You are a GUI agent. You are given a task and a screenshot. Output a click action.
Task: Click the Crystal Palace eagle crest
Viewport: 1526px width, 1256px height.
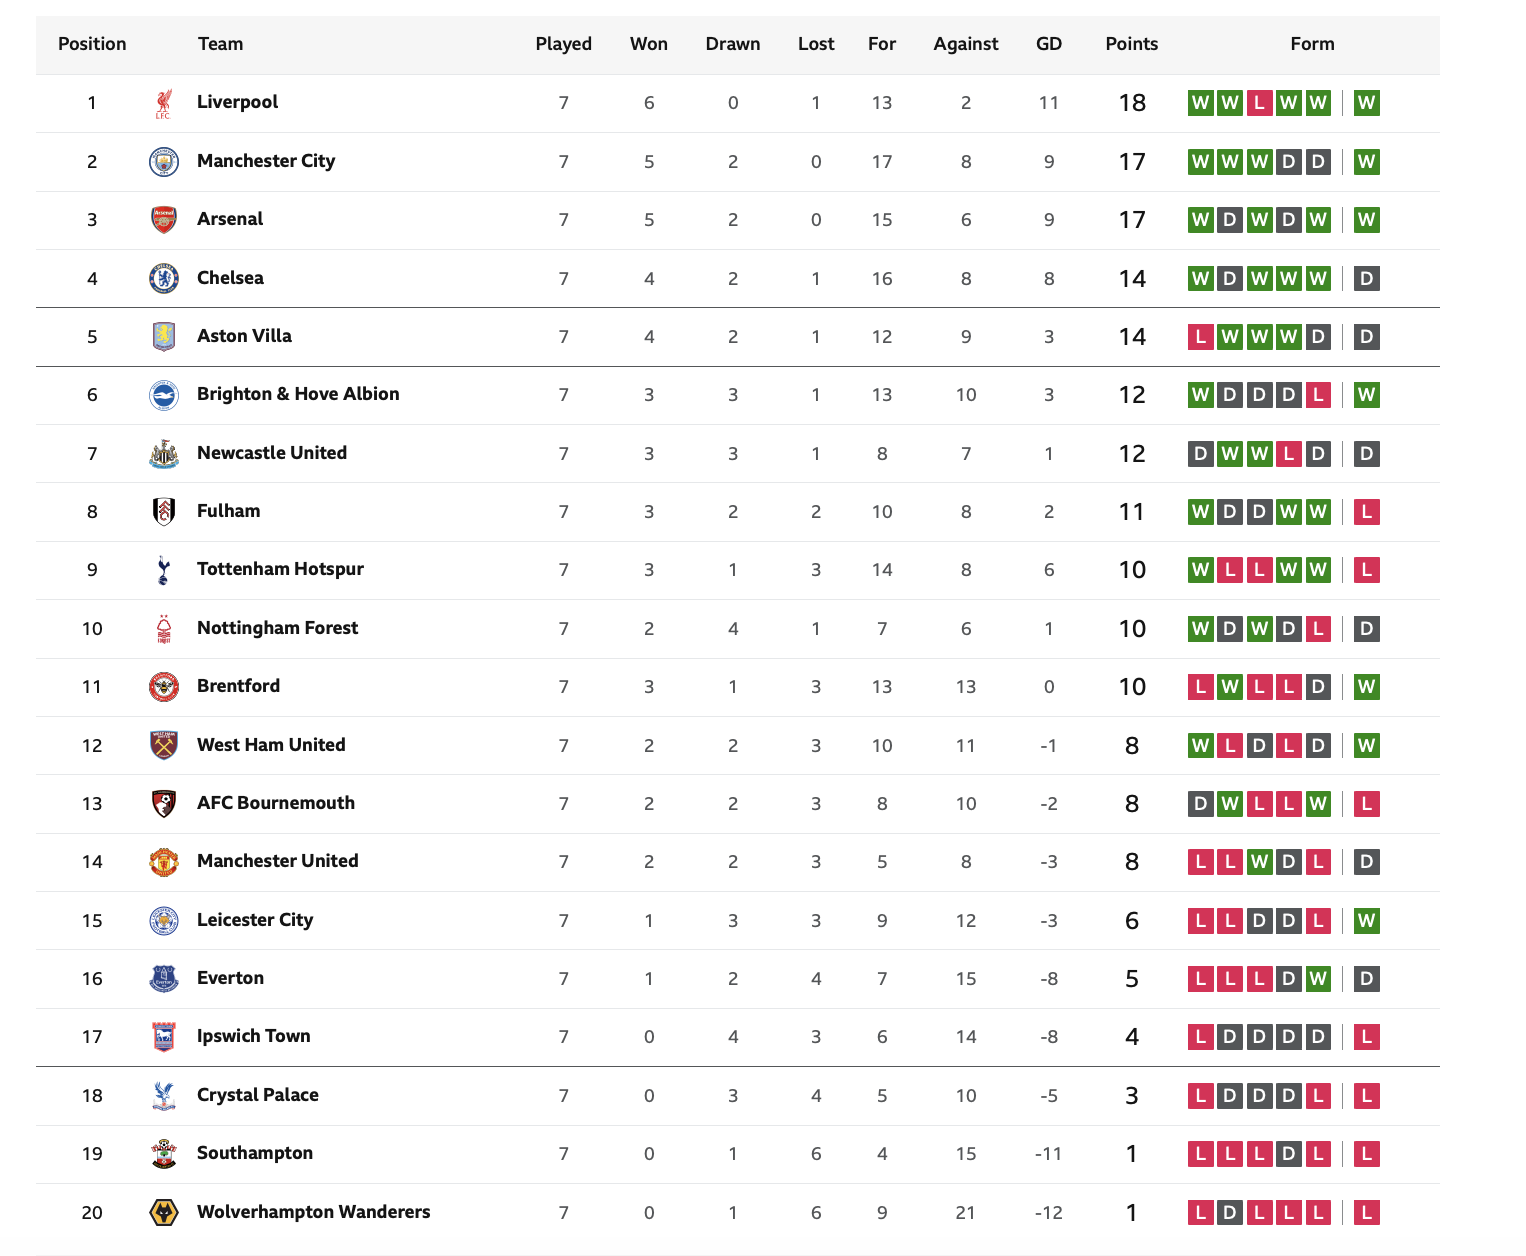(x=164, y=1095)
